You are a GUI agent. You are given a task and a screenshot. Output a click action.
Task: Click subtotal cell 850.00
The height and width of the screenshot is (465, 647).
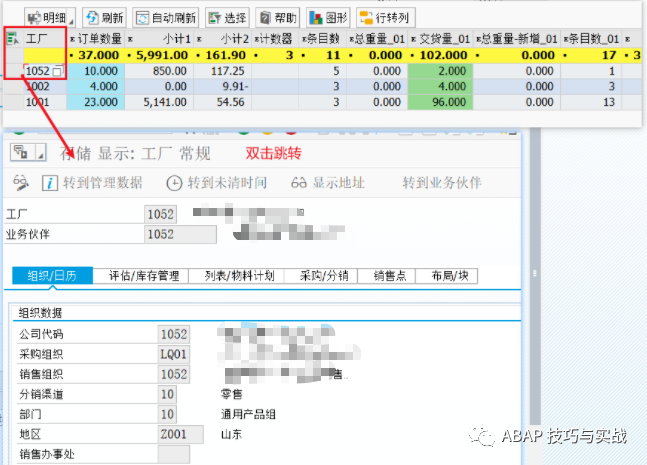click(x=159, y=71)
